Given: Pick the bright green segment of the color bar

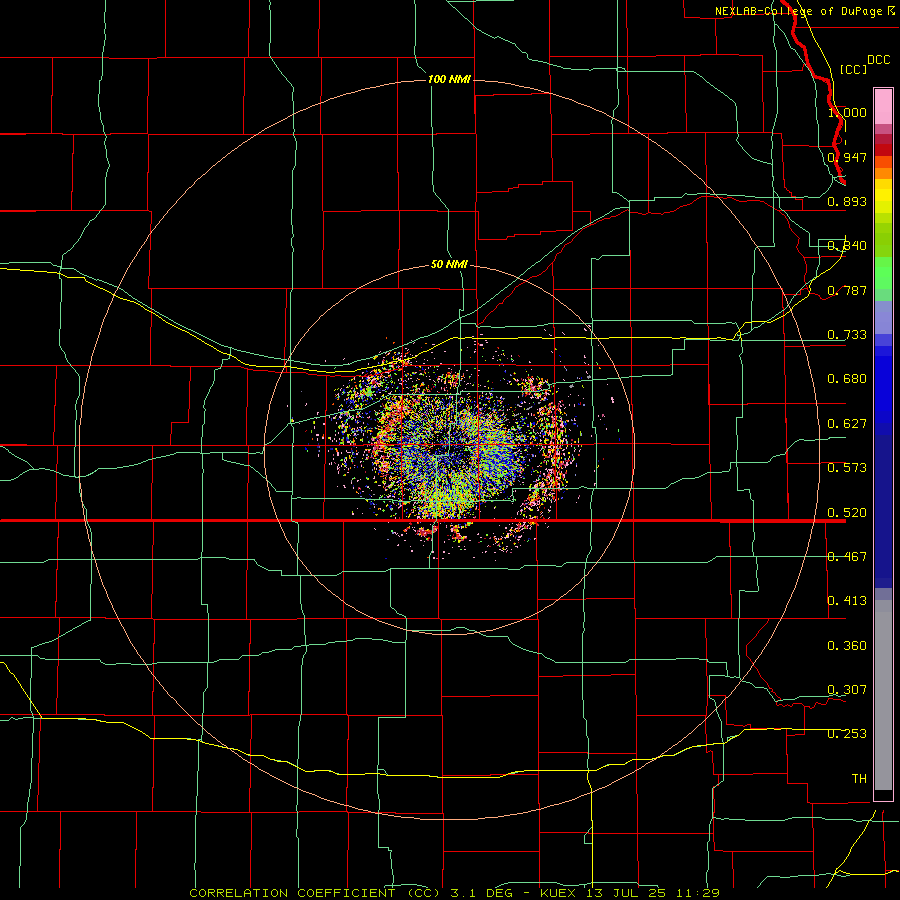Looking at the screenshot, I should 883,273.
